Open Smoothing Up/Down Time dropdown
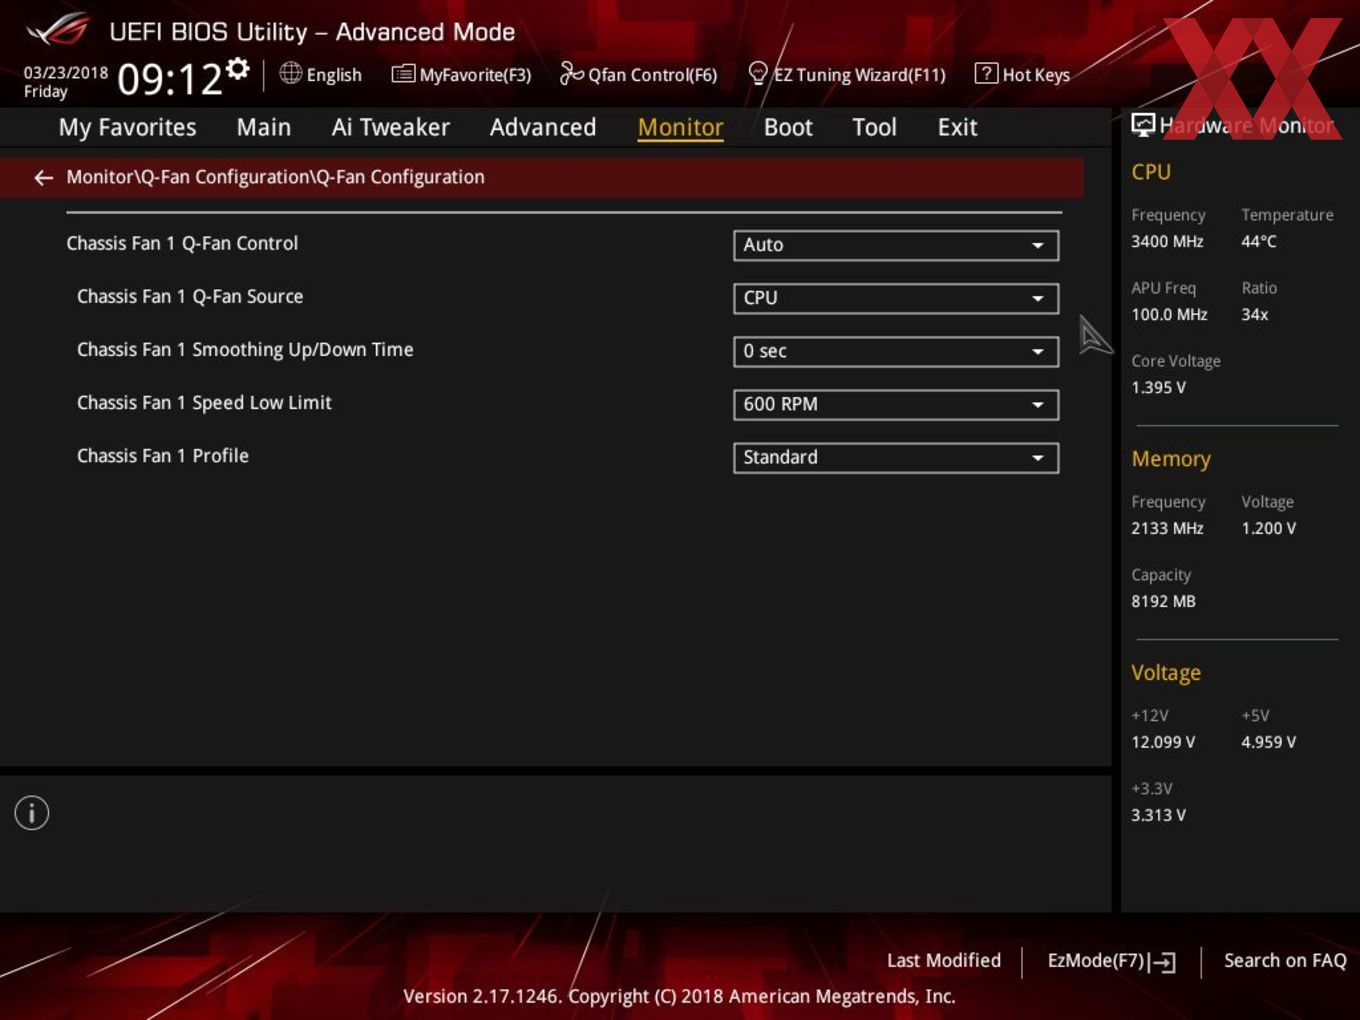Viewport: 1360px width, 1020px height. (x=896, y=351)
